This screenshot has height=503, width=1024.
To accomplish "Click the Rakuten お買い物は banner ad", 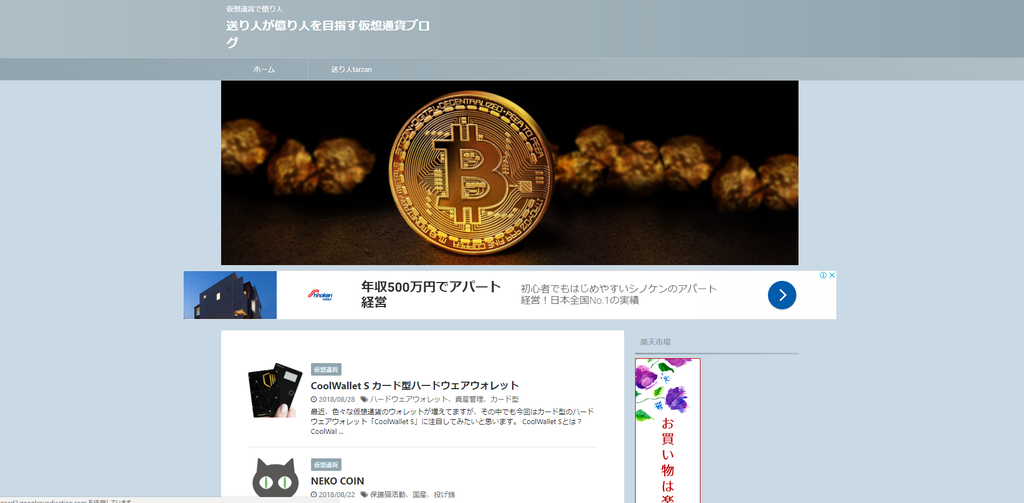I will click(667, 430).
